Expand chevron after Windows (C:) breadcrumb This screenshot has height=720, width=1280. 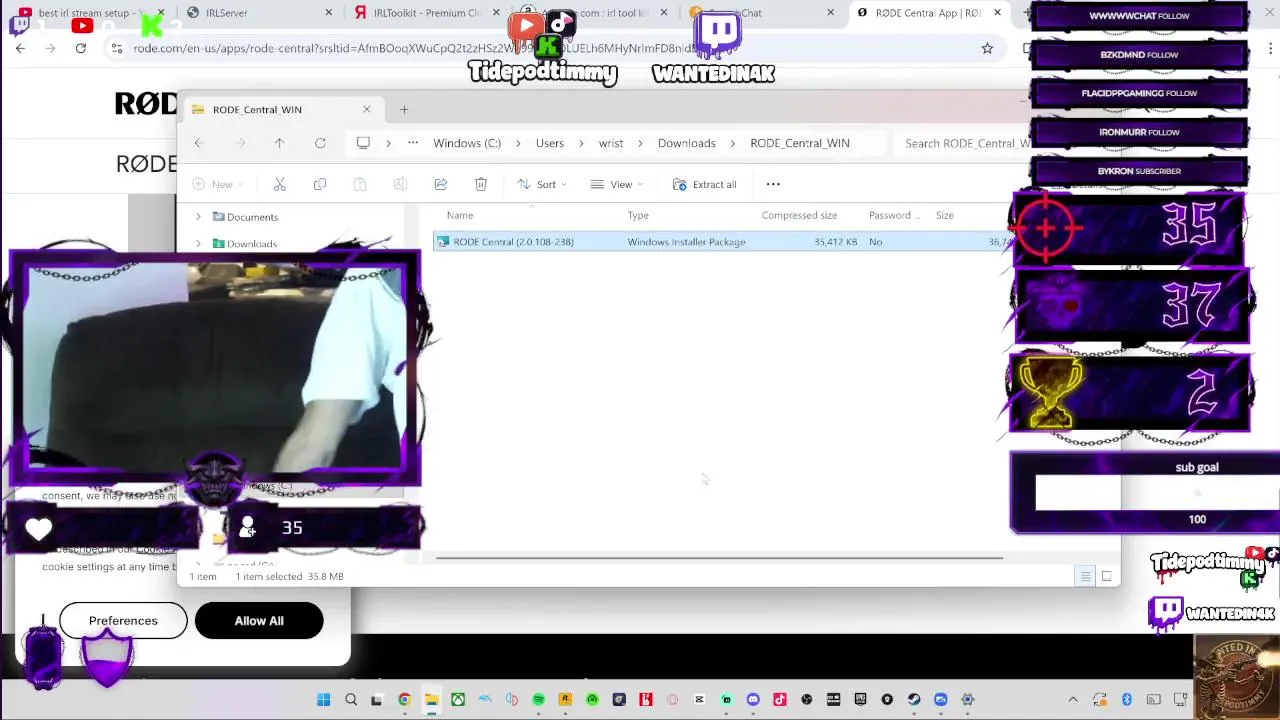(519, 143)
